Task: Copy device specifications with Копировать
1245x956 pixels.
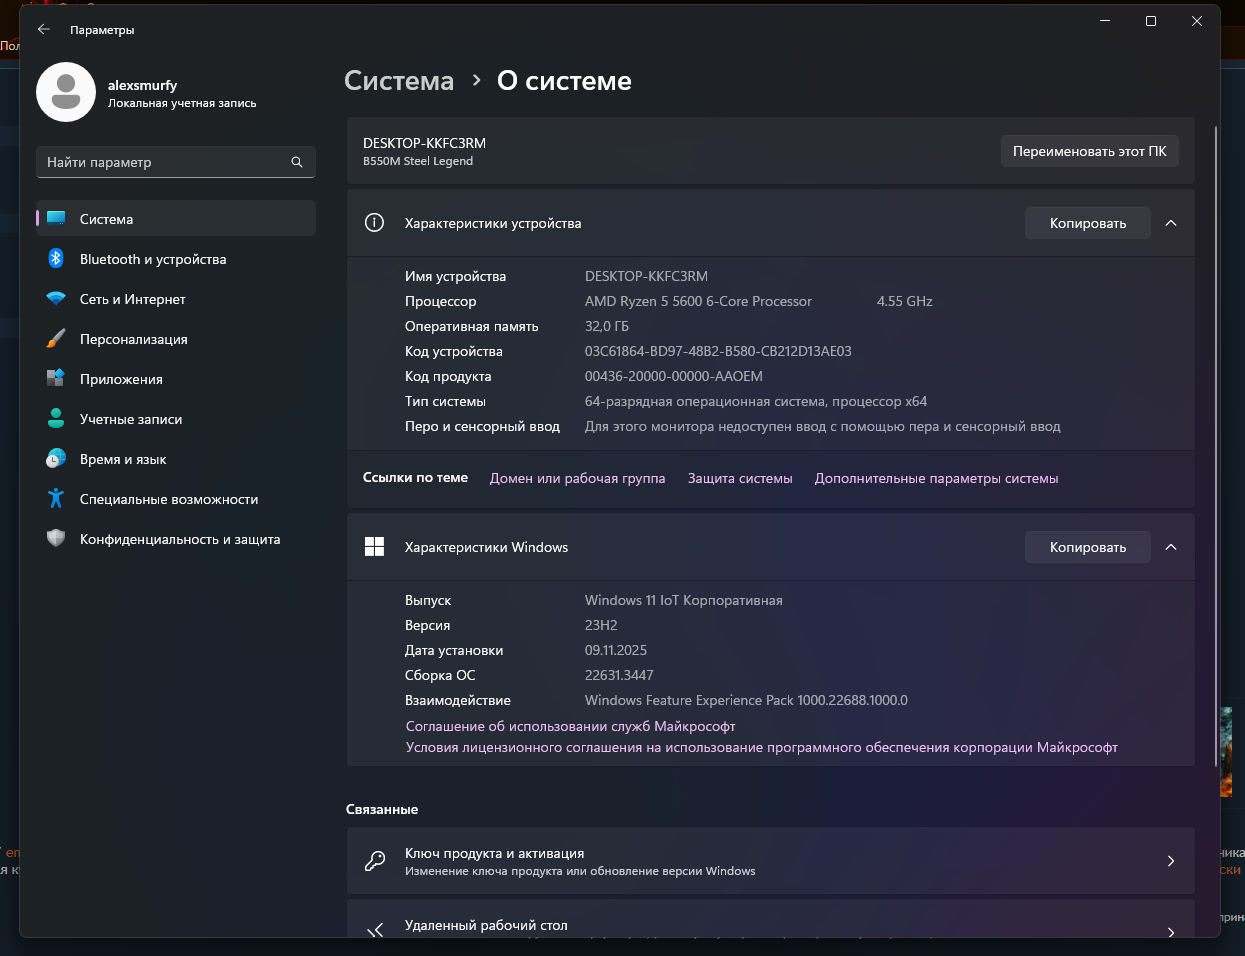Action: point(1087,223)
